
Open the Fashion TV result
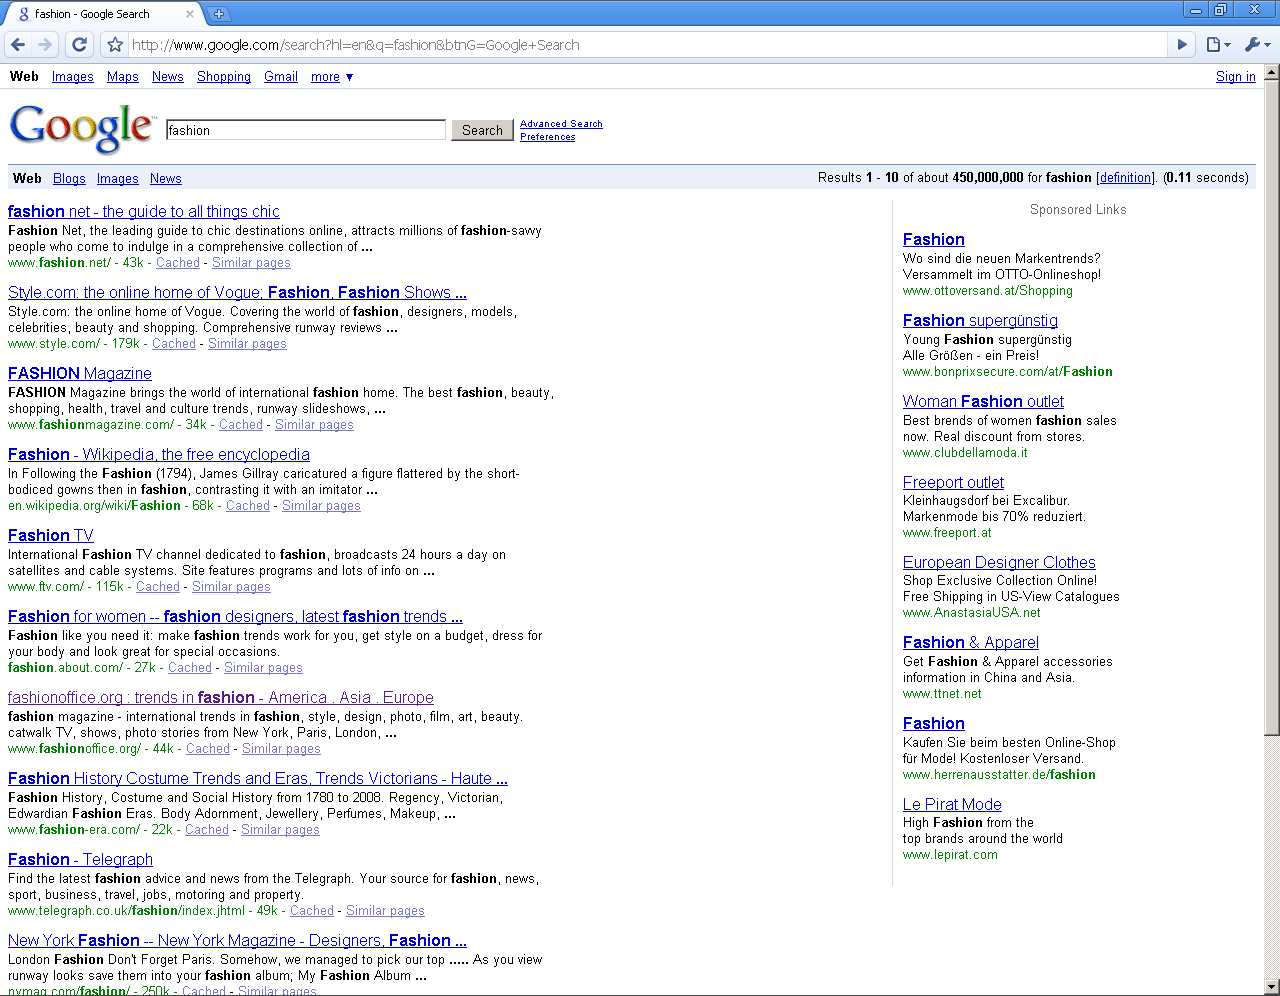click(x=51, y=535)
